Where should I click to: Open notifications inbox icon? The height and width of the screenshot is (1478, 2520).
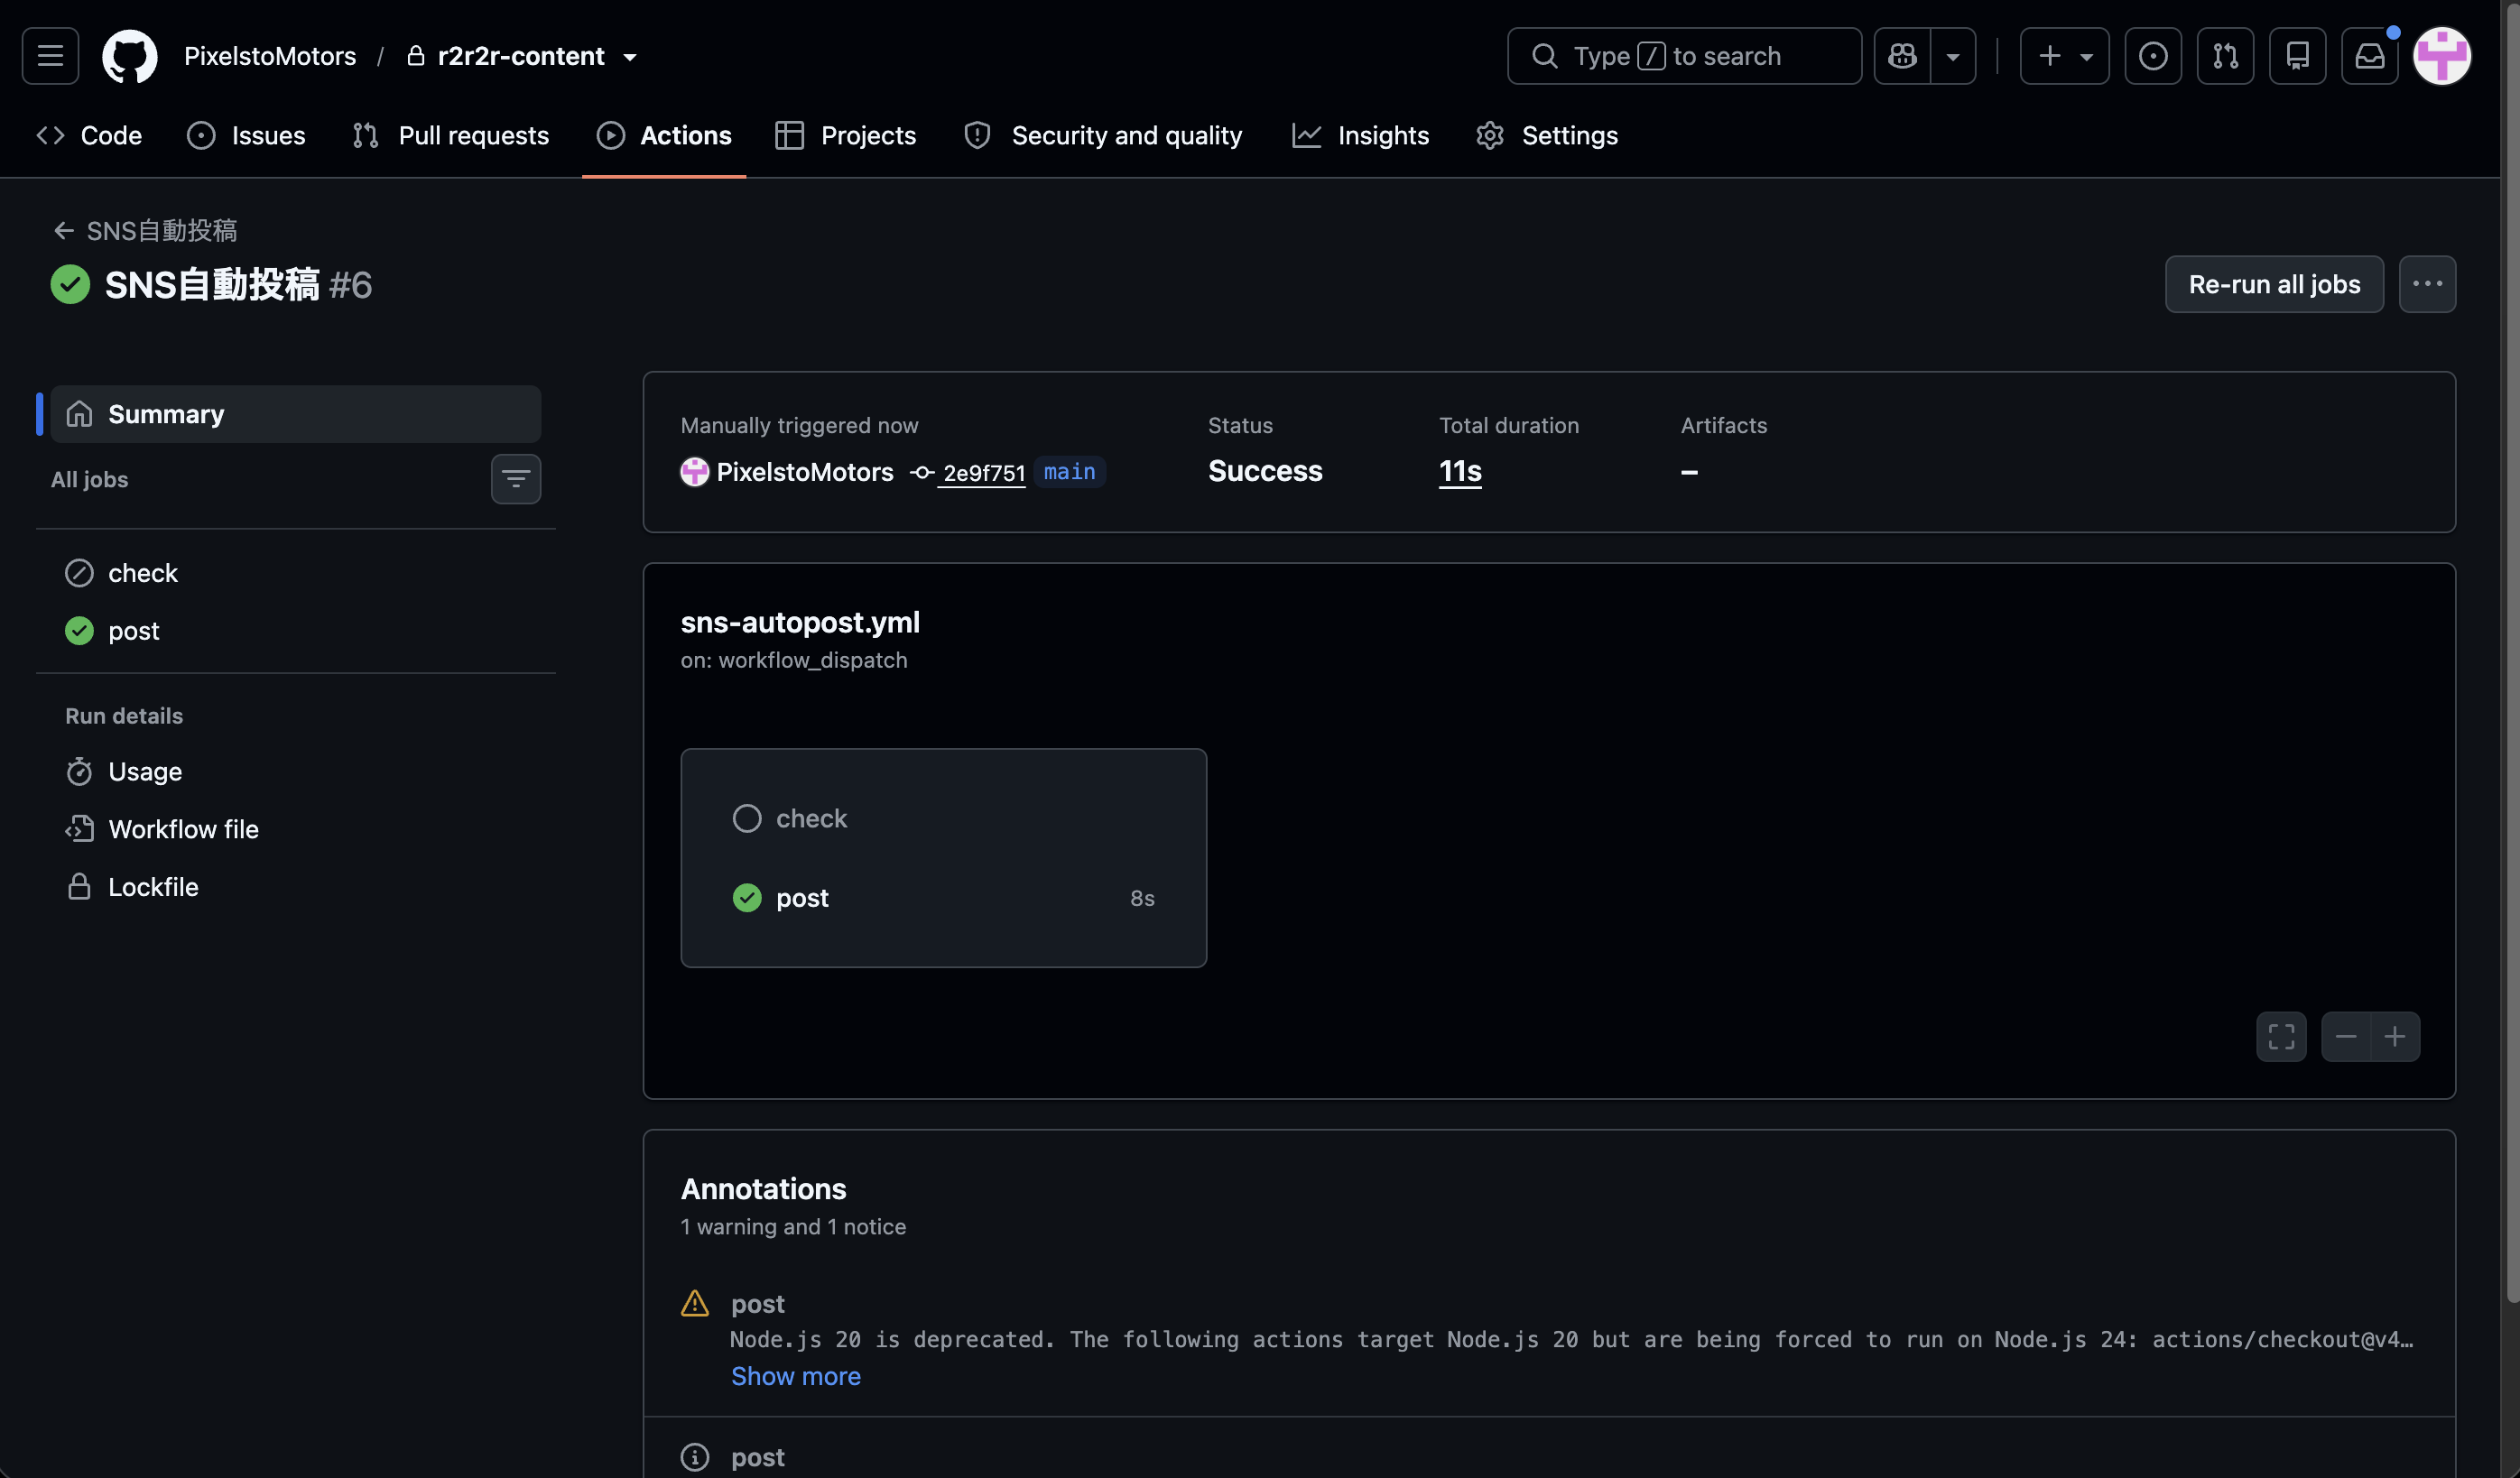tap(2369, 56)
